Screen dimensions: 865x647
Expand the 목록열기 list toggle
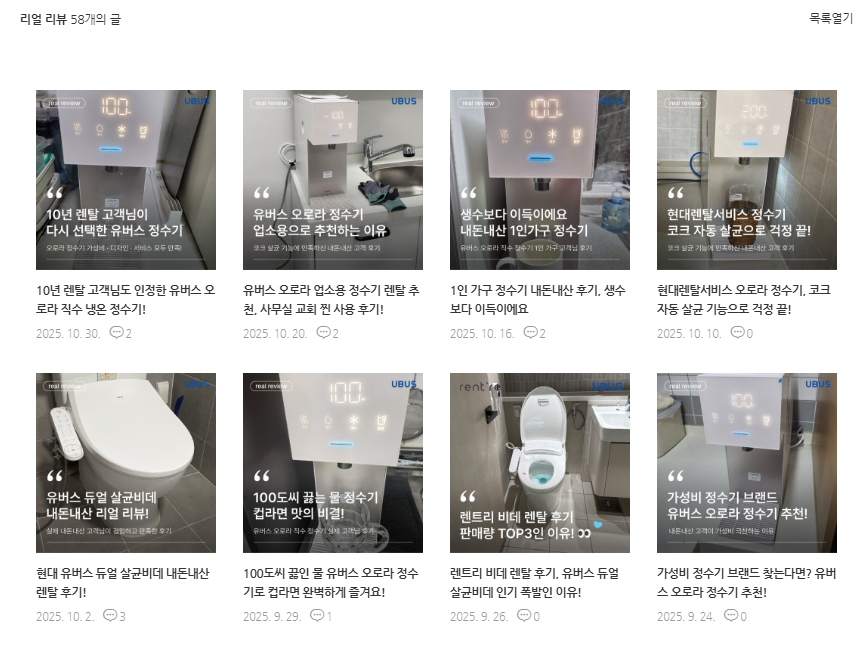point(831,18)
